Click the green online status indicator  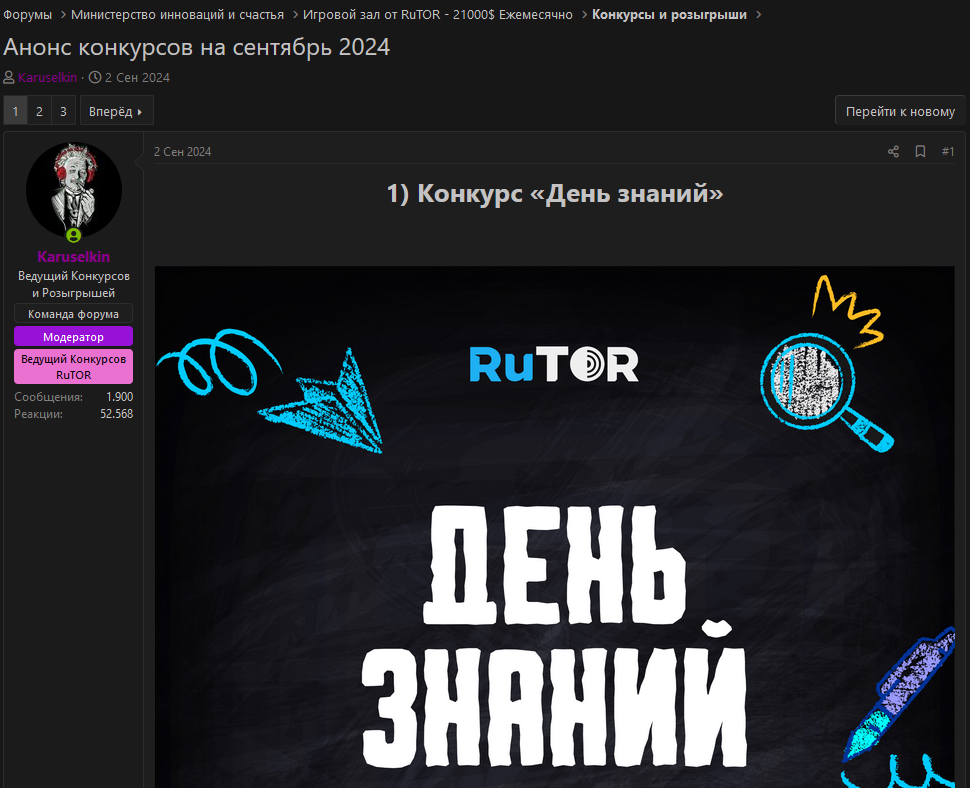pyautogui.click(x=73, y=235)
